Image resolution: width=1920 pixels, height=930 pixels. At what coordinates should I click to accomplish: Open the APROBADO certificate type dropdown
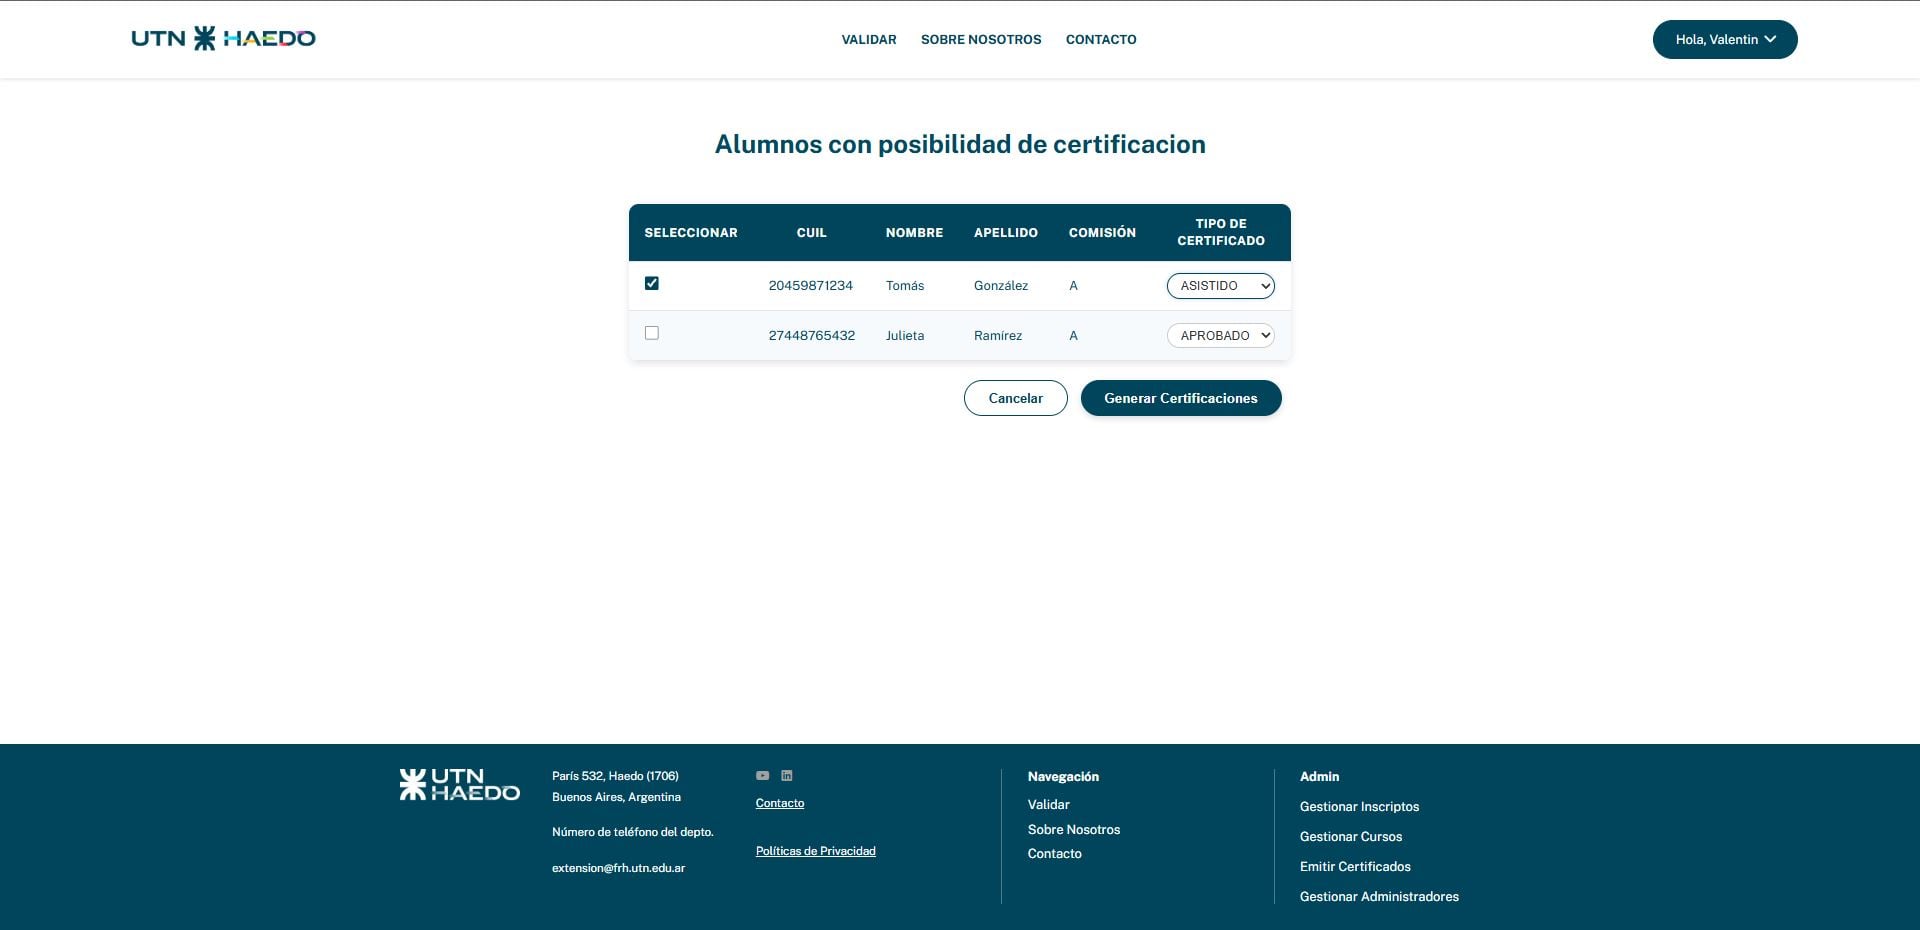[1221, 336]
